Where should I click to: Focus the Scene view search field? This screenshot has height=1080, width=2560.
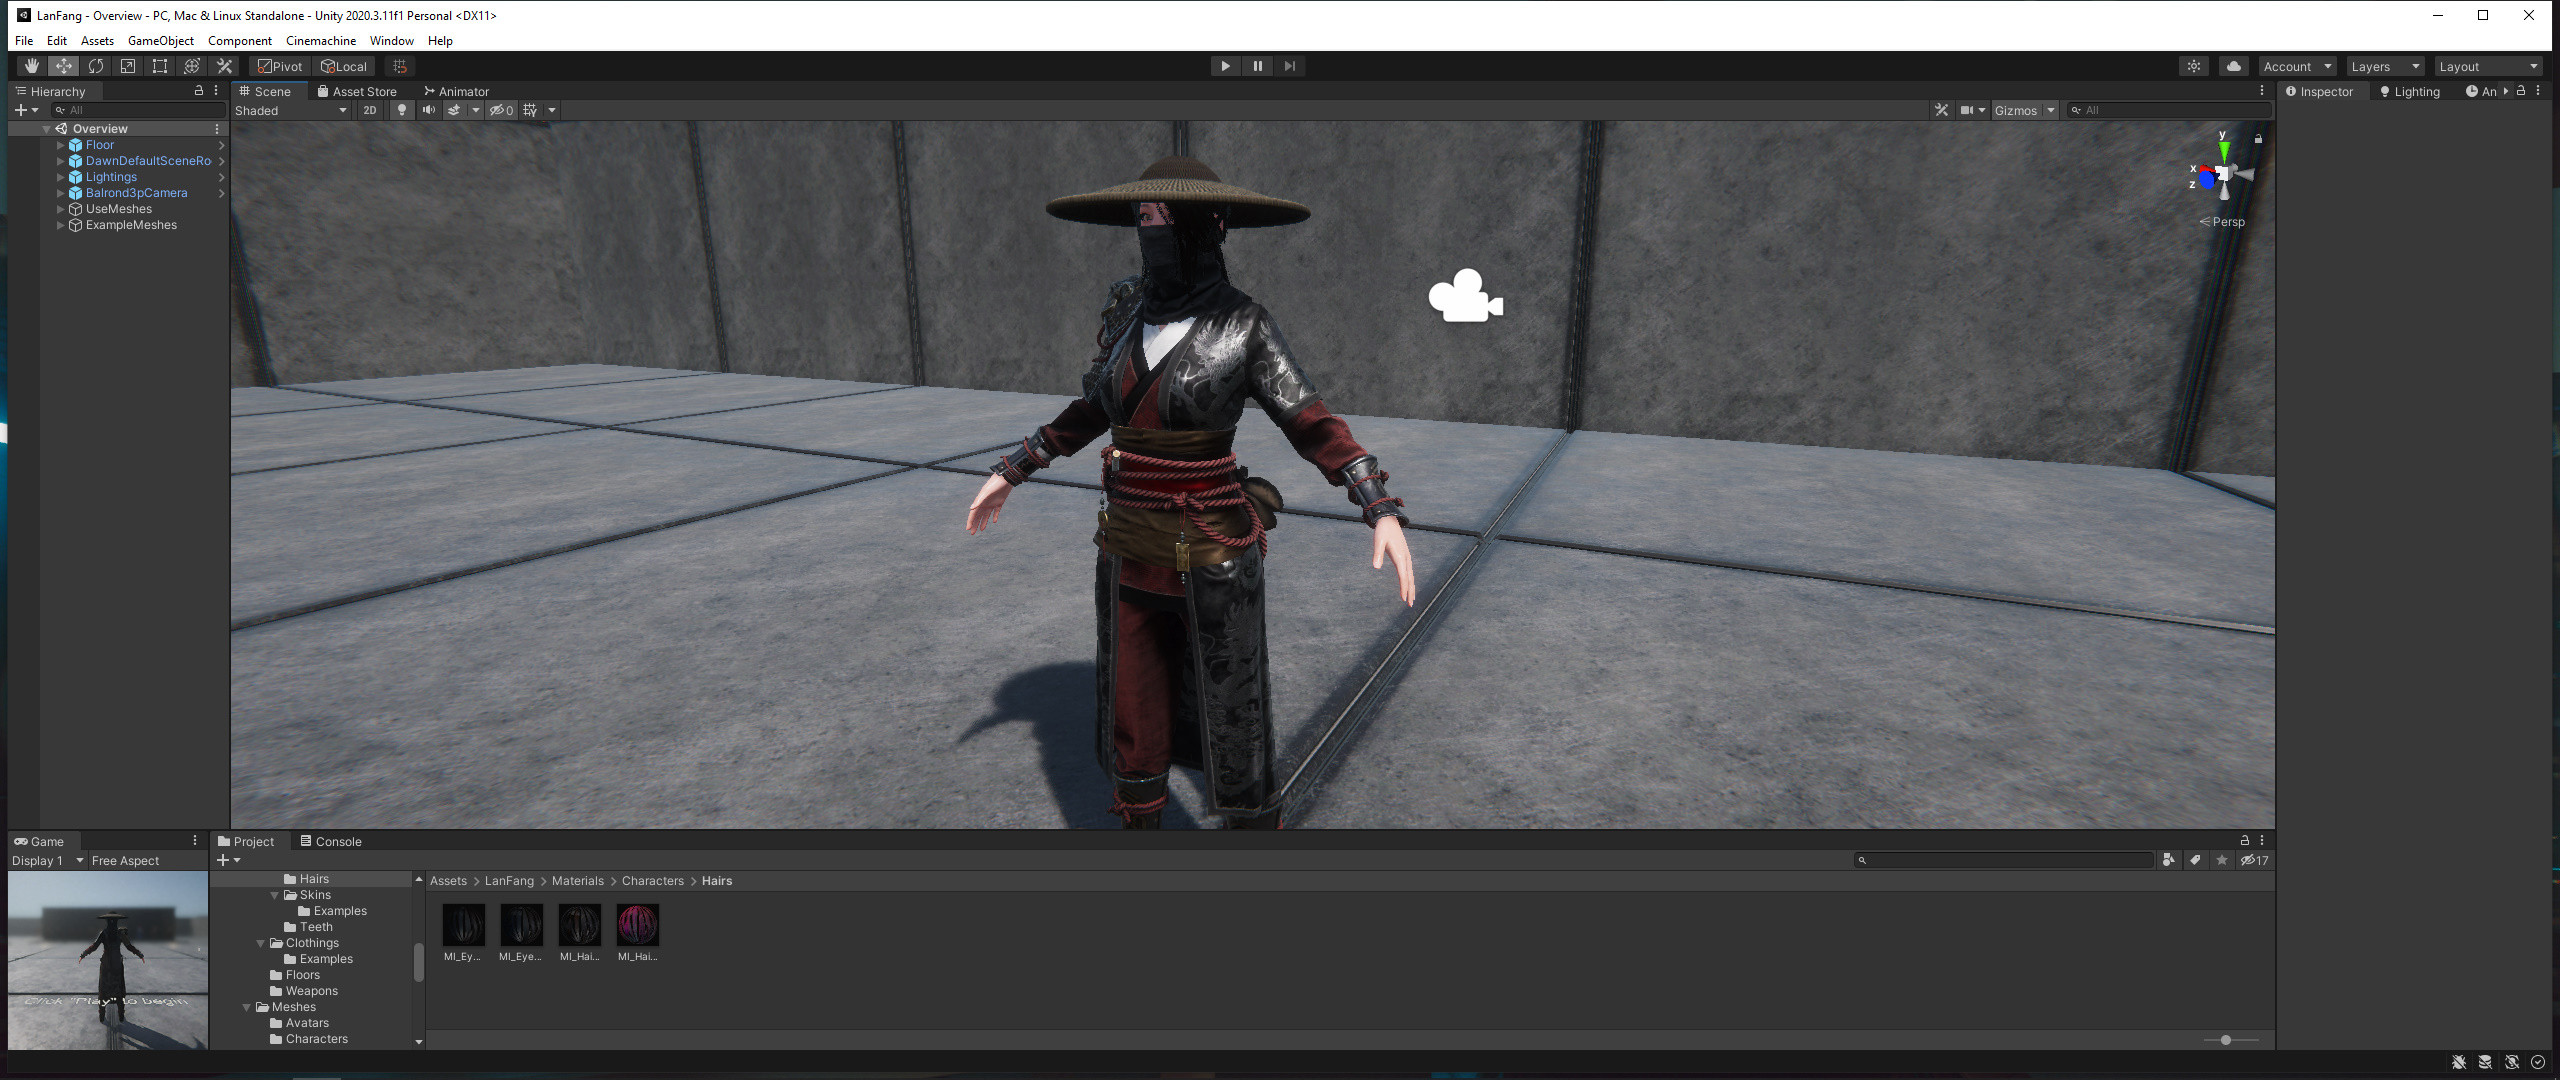point(2168,110)
